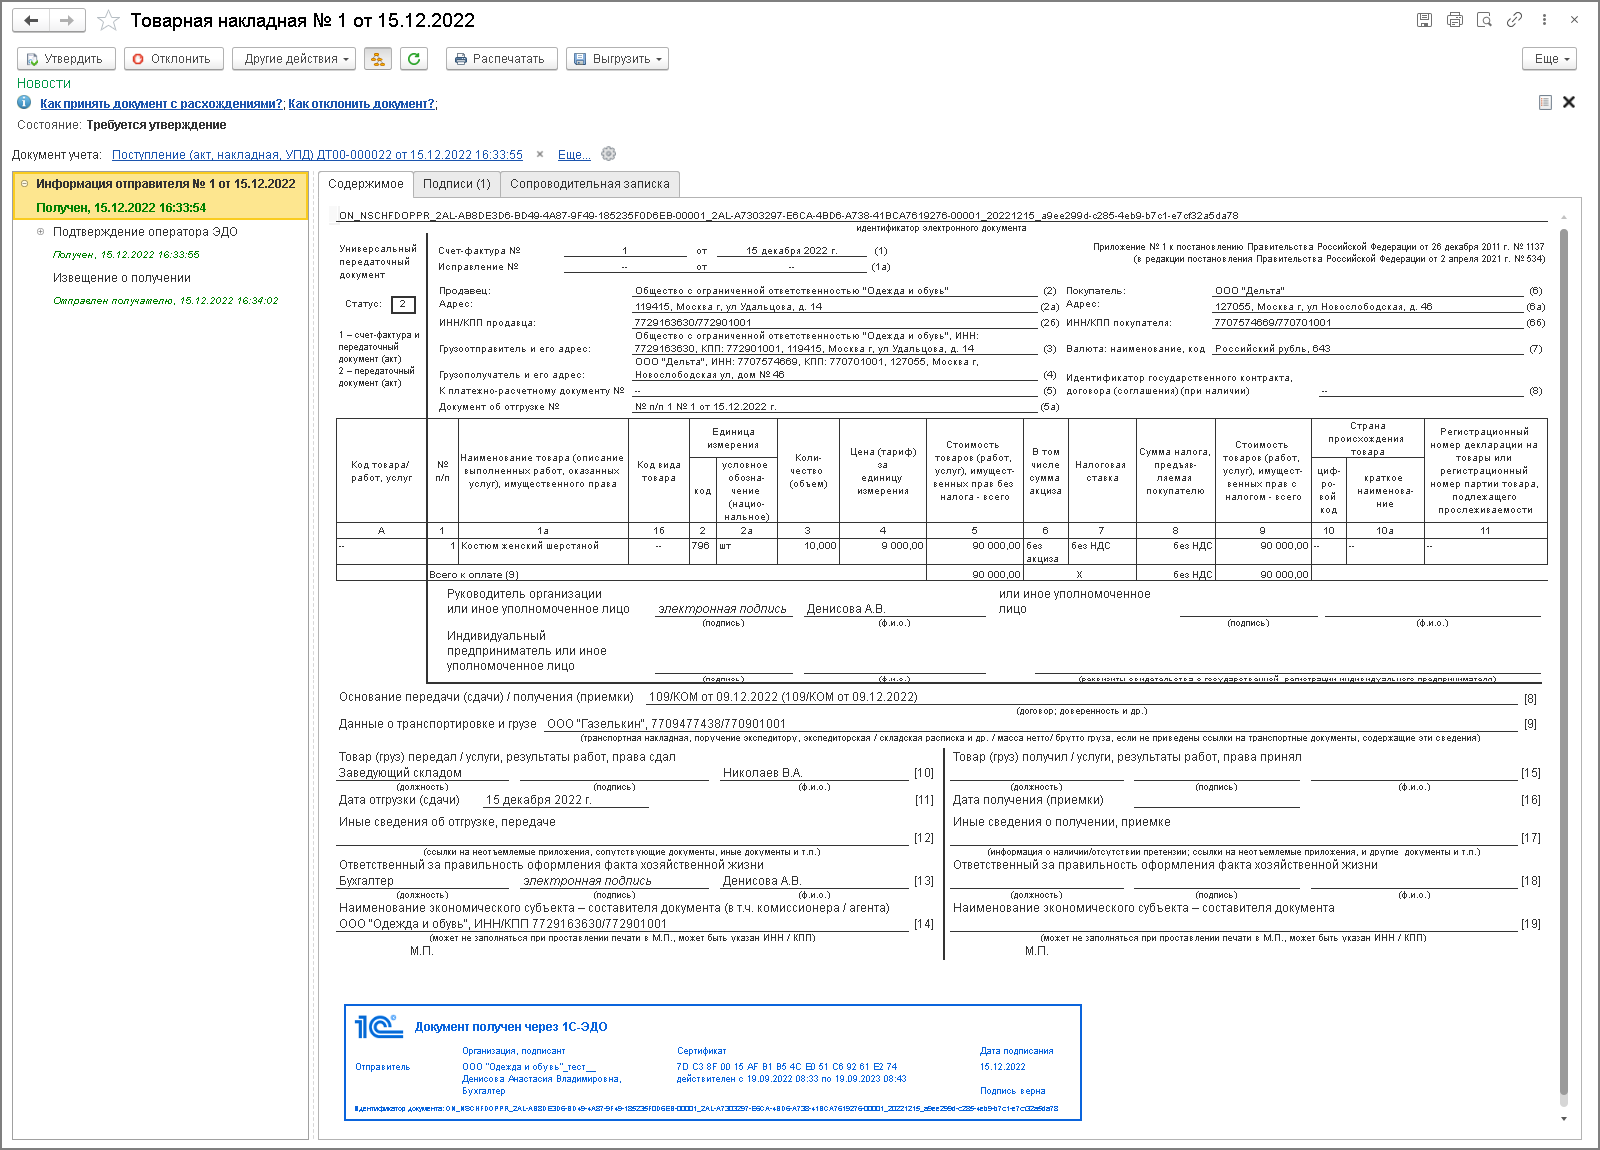Open link Как отклонить документ?
The width and height of the screenshot is (1600, 1150).
(x=361, y=104)
